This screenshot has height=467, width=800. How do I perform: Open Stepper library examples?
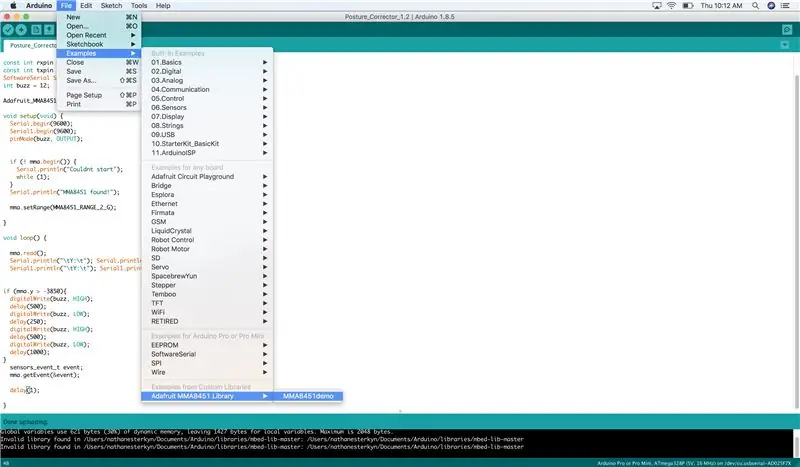[x=207, y=285]
